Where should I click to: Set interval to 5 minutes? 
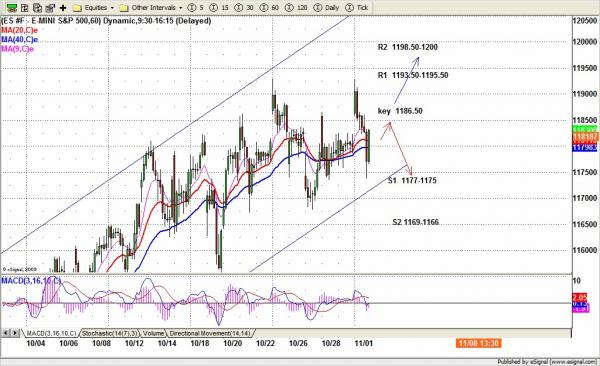point(196,8)
